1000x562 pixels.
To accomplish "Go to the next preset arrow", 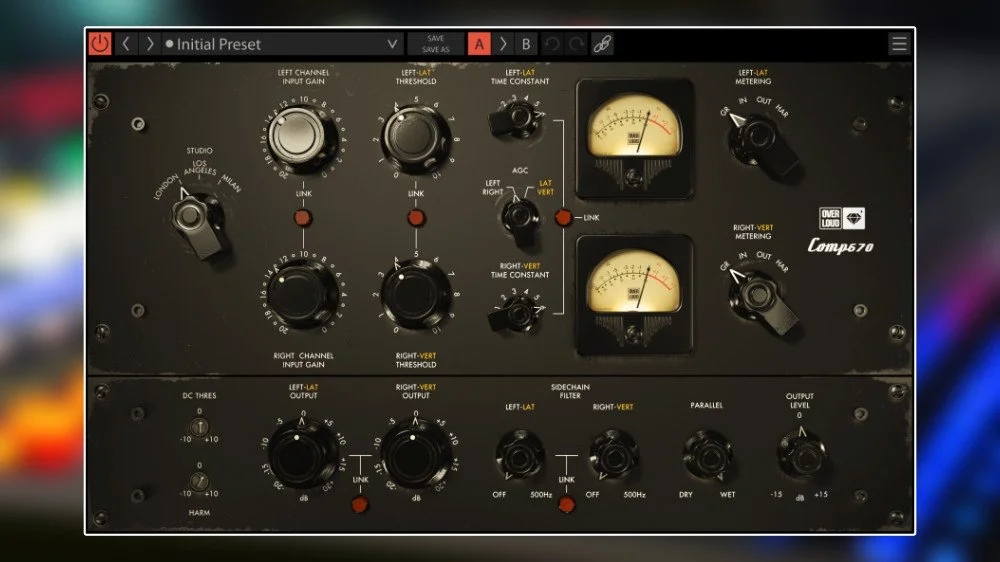I will pyautogui.click(x=150, y=44).
